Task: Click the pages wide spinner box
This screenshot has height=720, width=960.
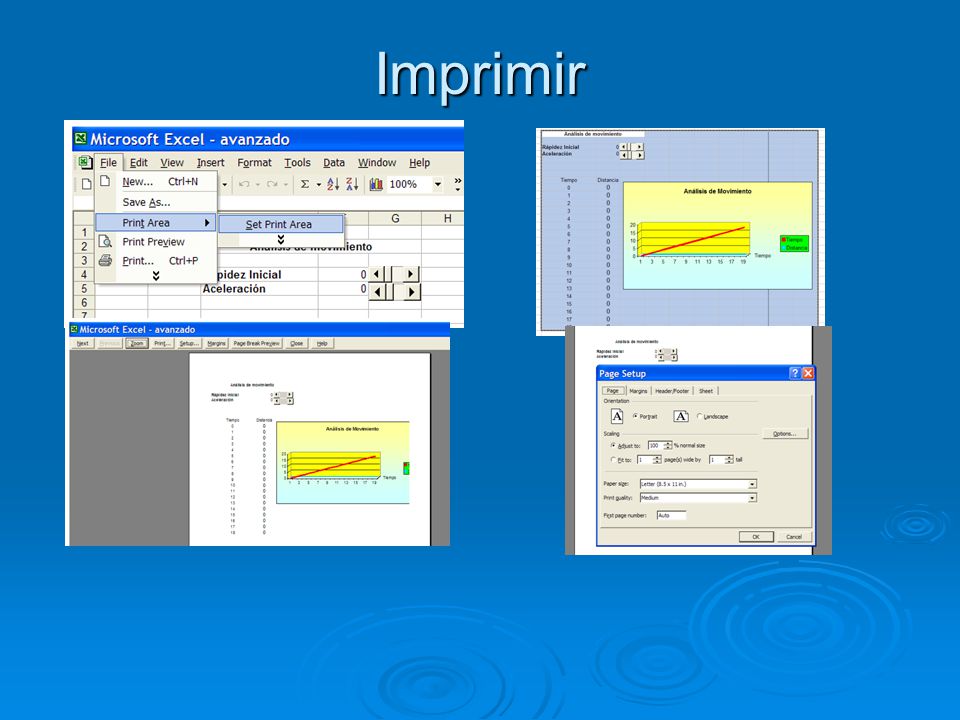Action: [x=649, y=459]
